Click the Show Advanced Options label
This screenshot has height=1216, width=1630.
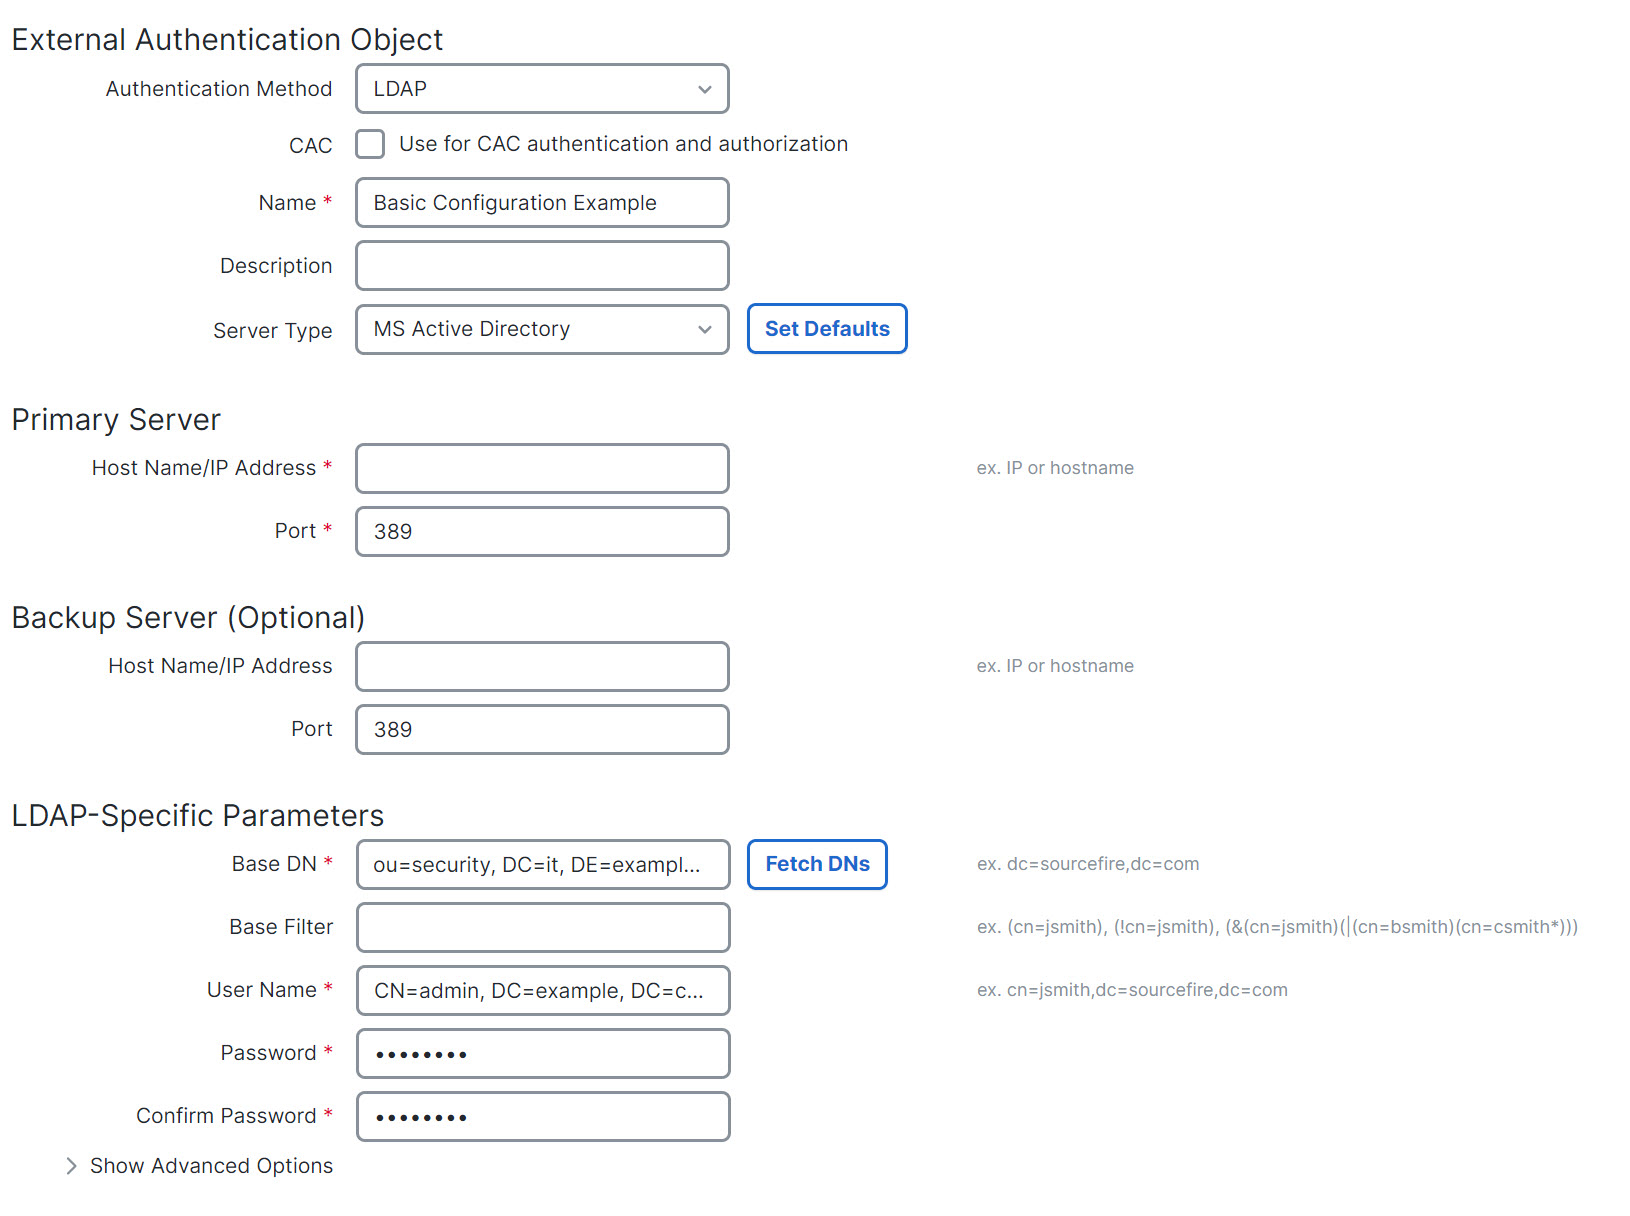[x=211, y=1166]
